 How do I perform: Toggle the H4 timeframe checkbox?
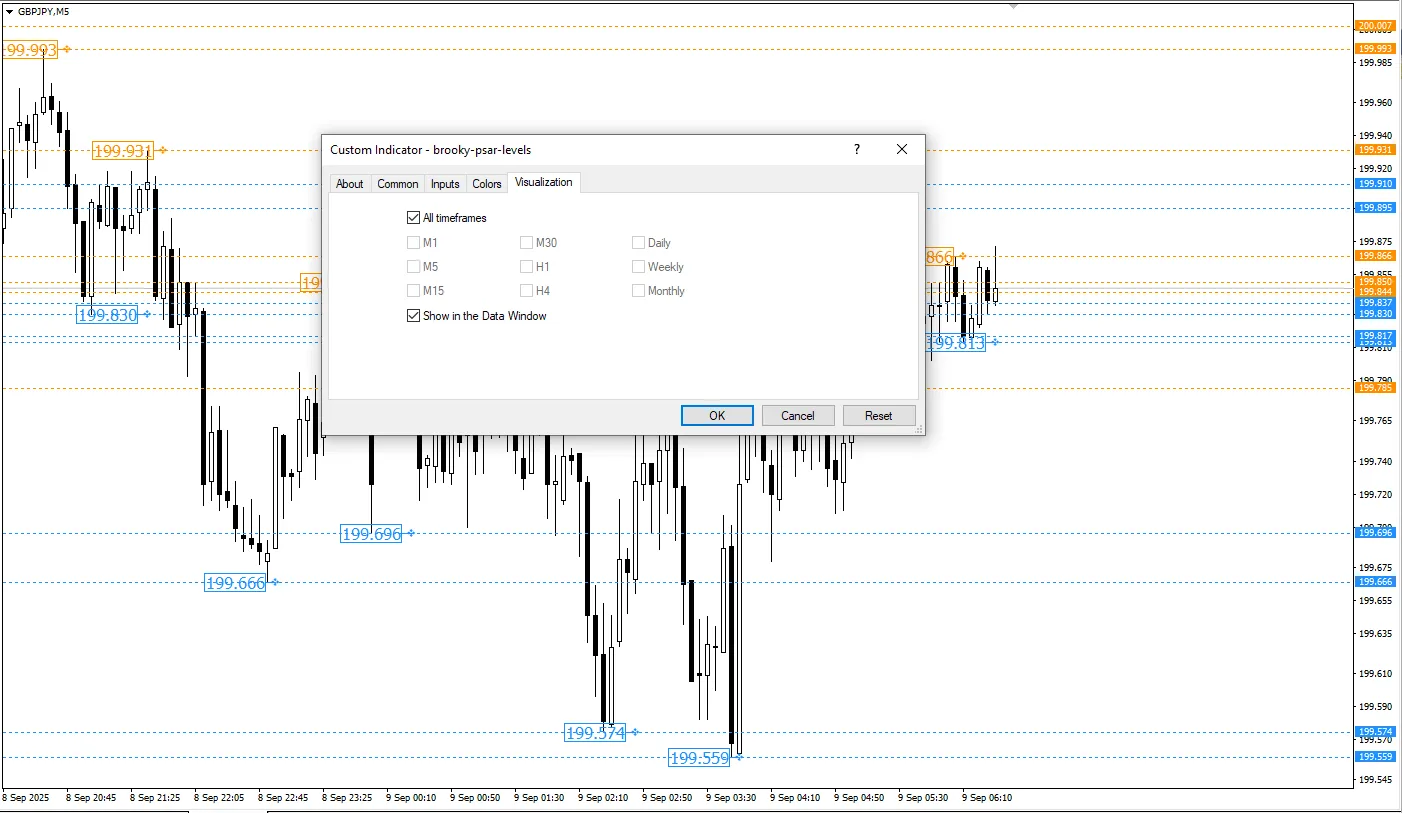click(x=526, y=290)
